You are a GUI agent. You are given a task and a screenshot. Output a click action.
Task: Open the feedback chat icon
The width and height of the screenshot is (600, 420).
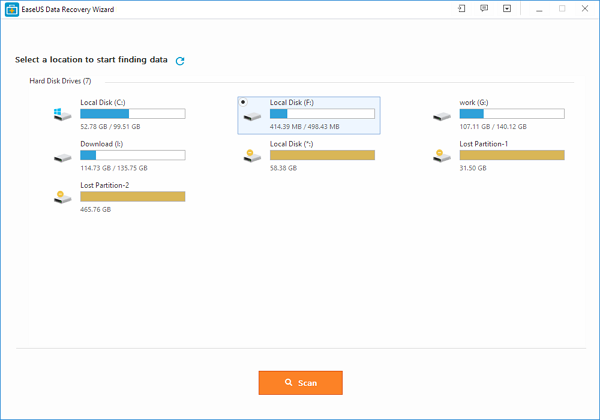484,9
